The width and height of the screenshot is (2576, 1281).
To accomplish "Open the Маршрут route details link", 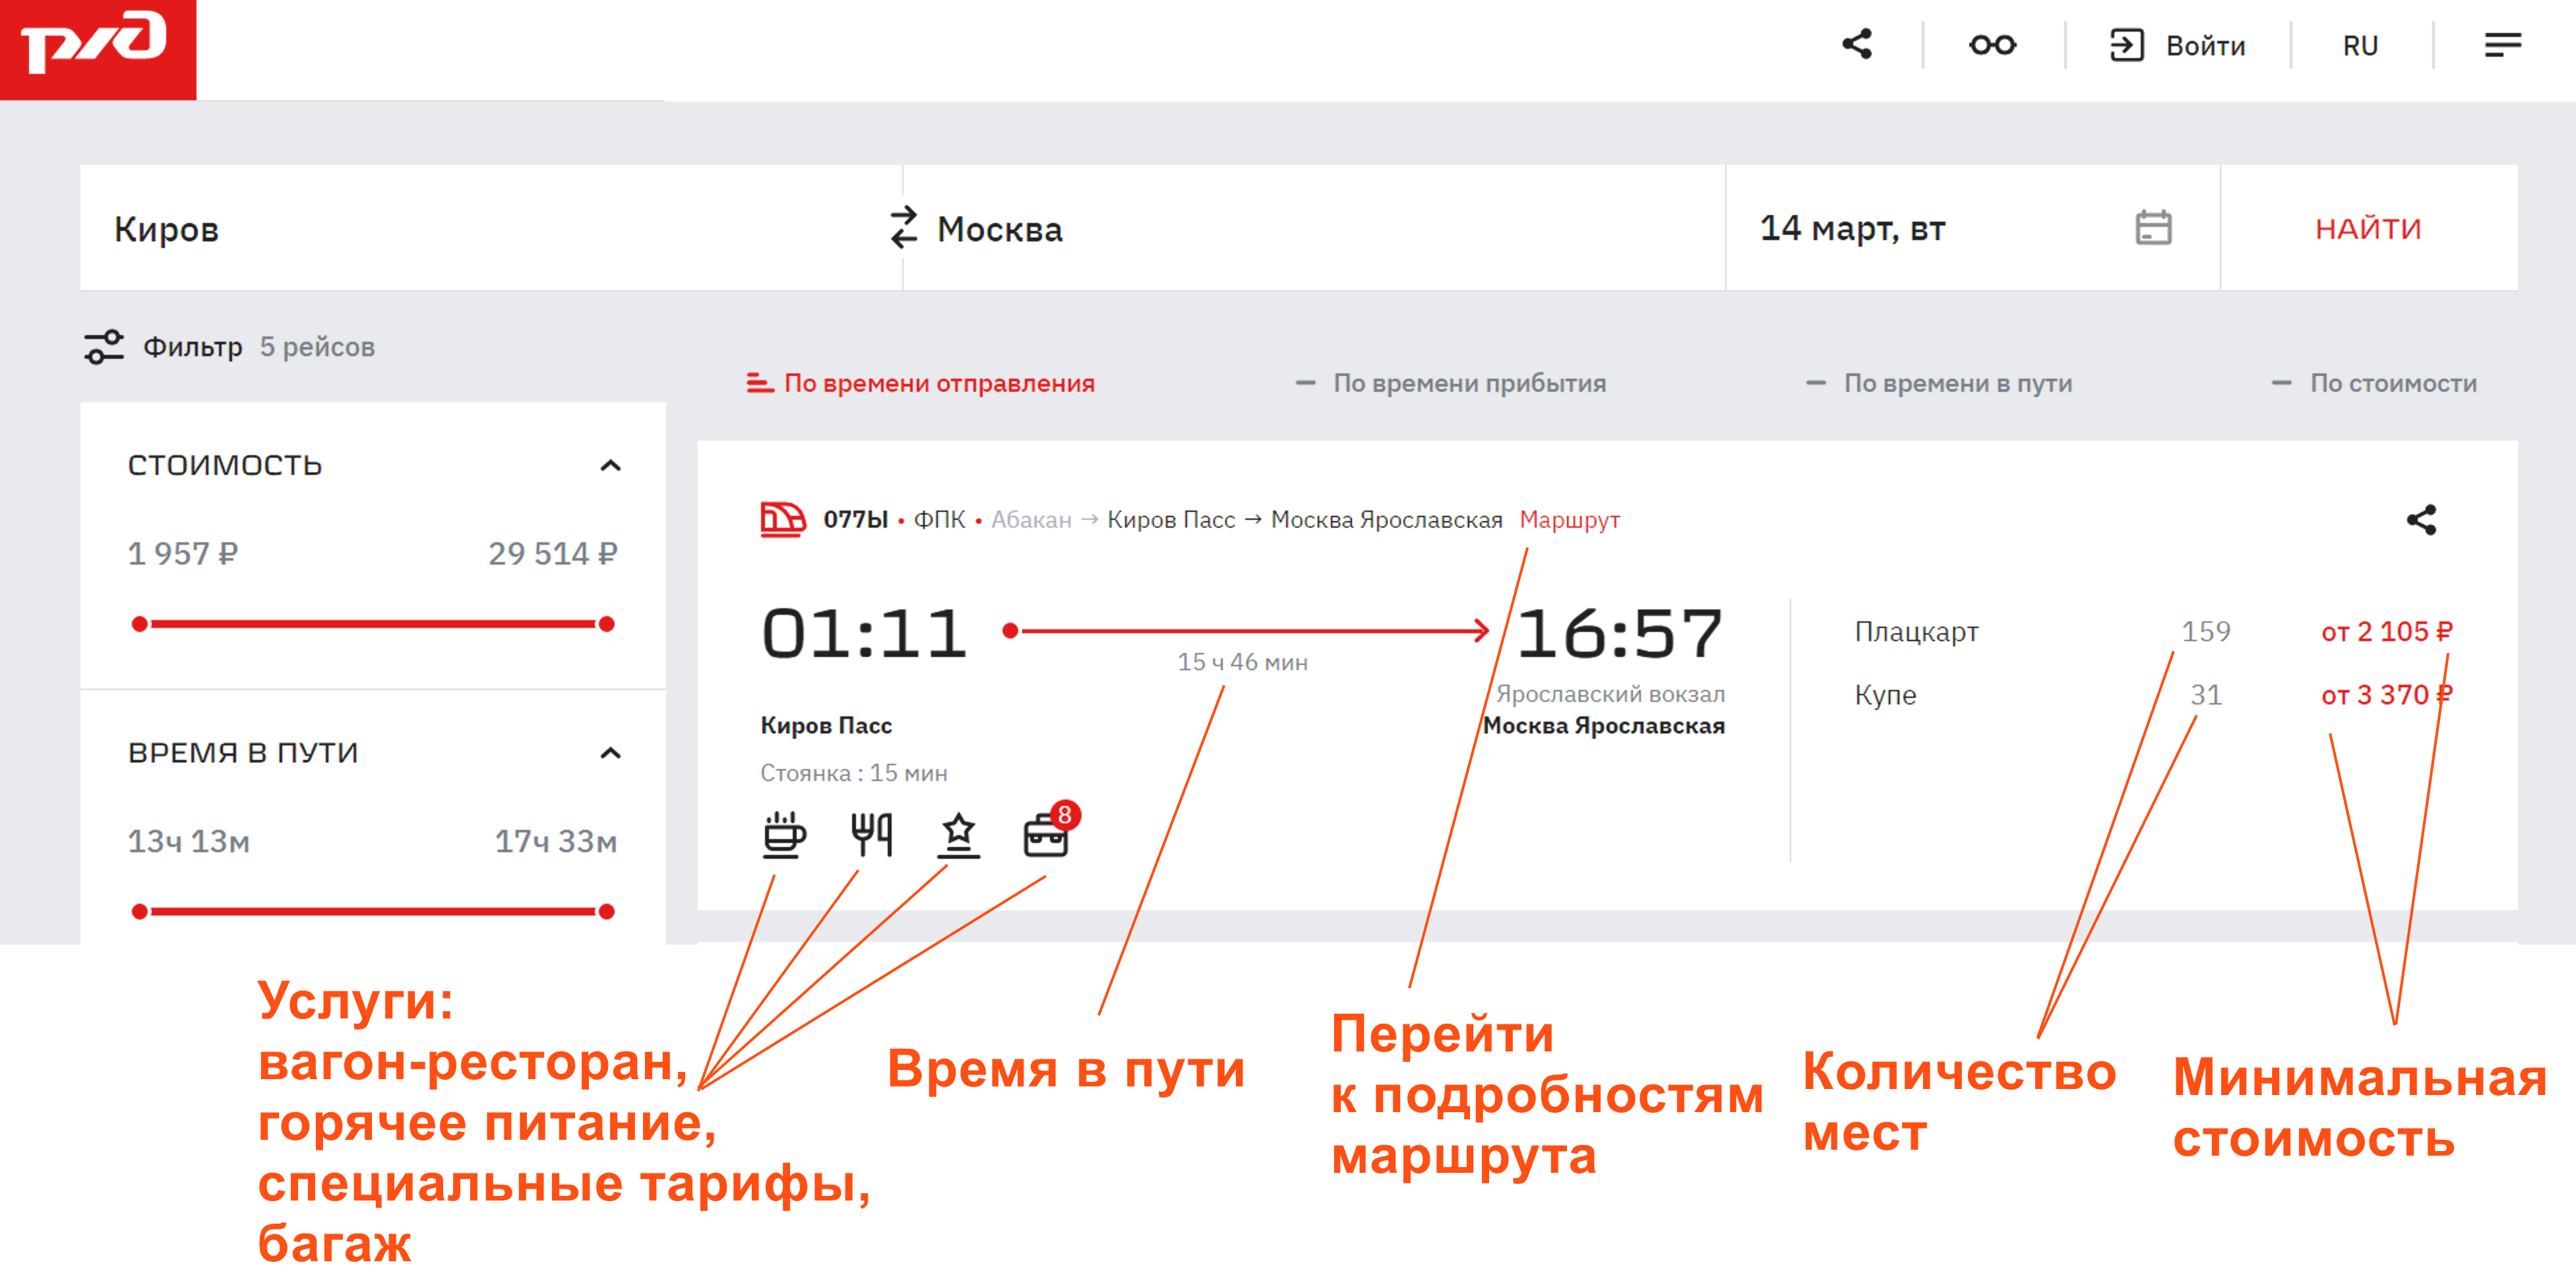I will (x=1569, y=520).
